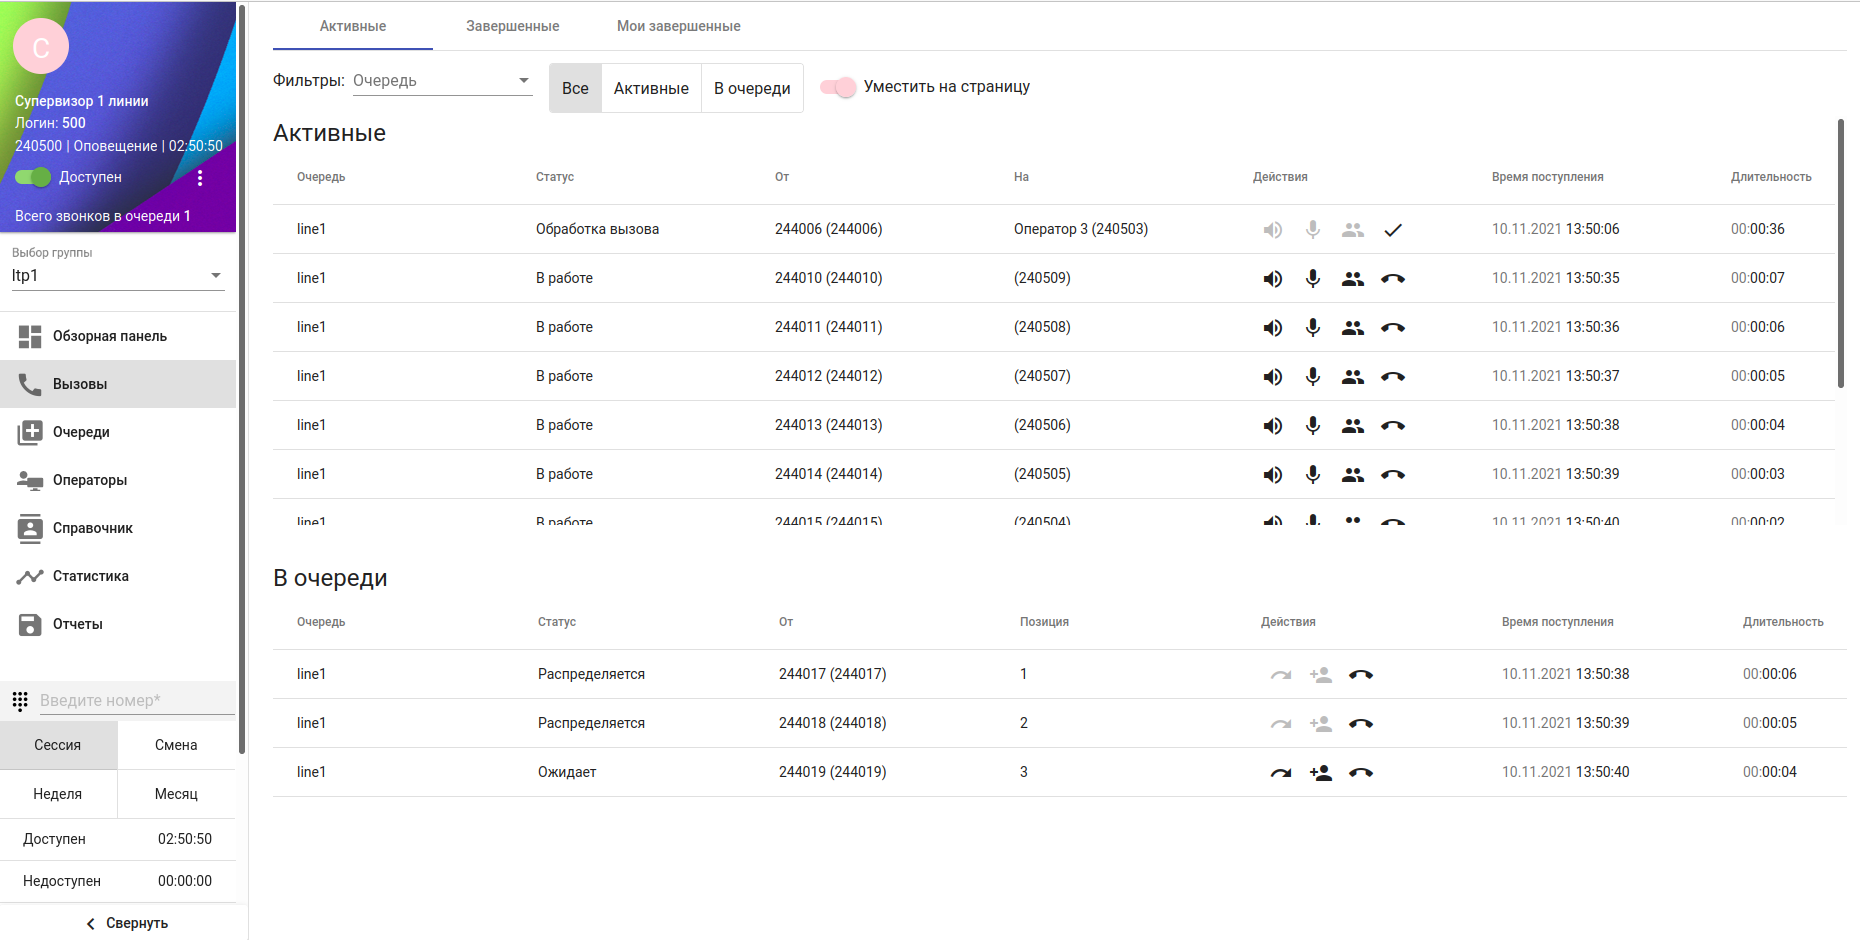Click speaker listen icon for call 244010
The image size is (1860, 940).
pos(1272,279)
